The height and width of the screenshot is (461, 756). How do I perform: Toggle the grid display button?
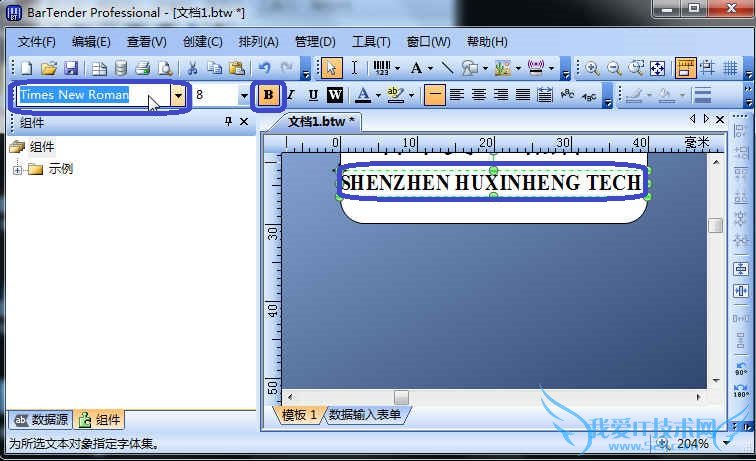coord(730,68)
